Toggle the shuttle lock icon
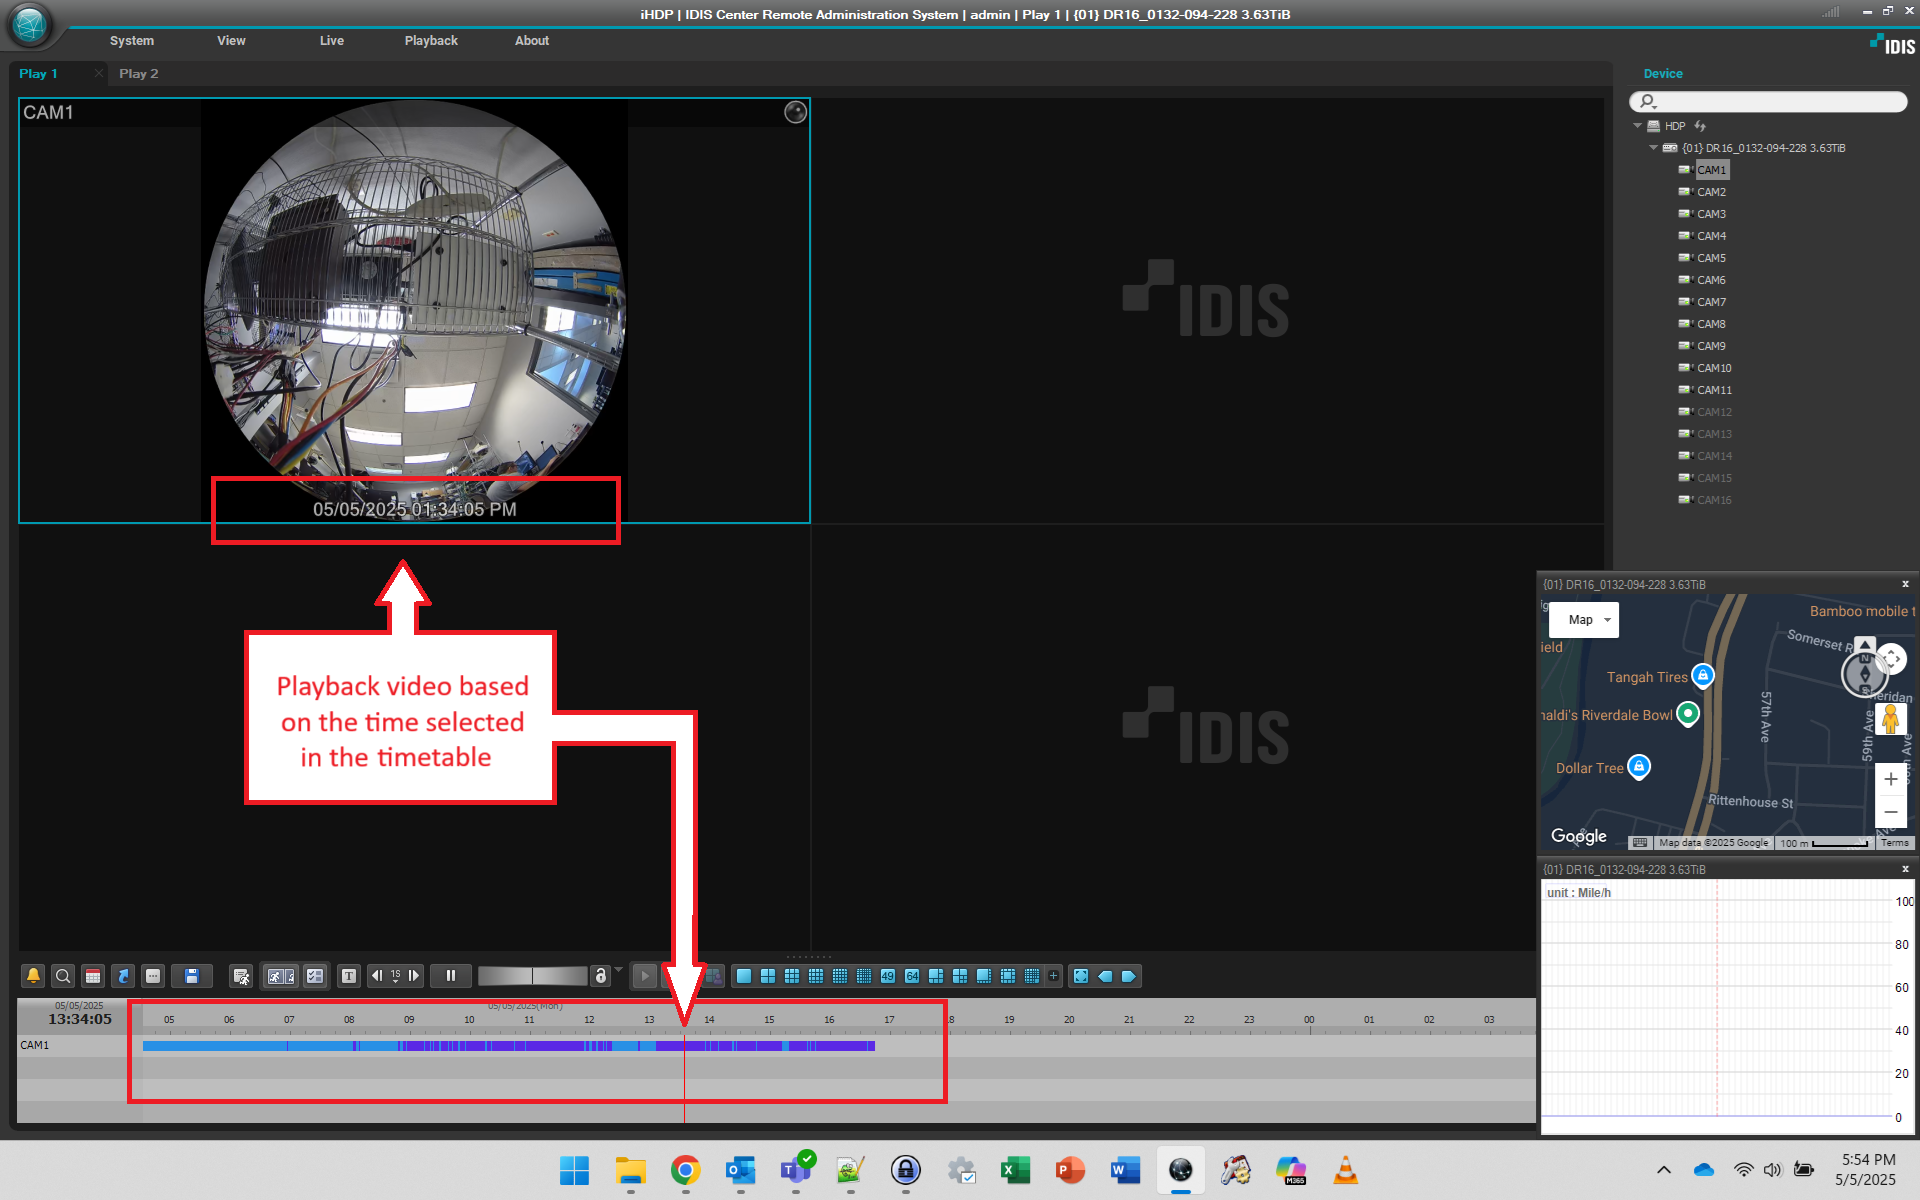The width and height of the screenshot is (1920, 1200). coord(600,976)
